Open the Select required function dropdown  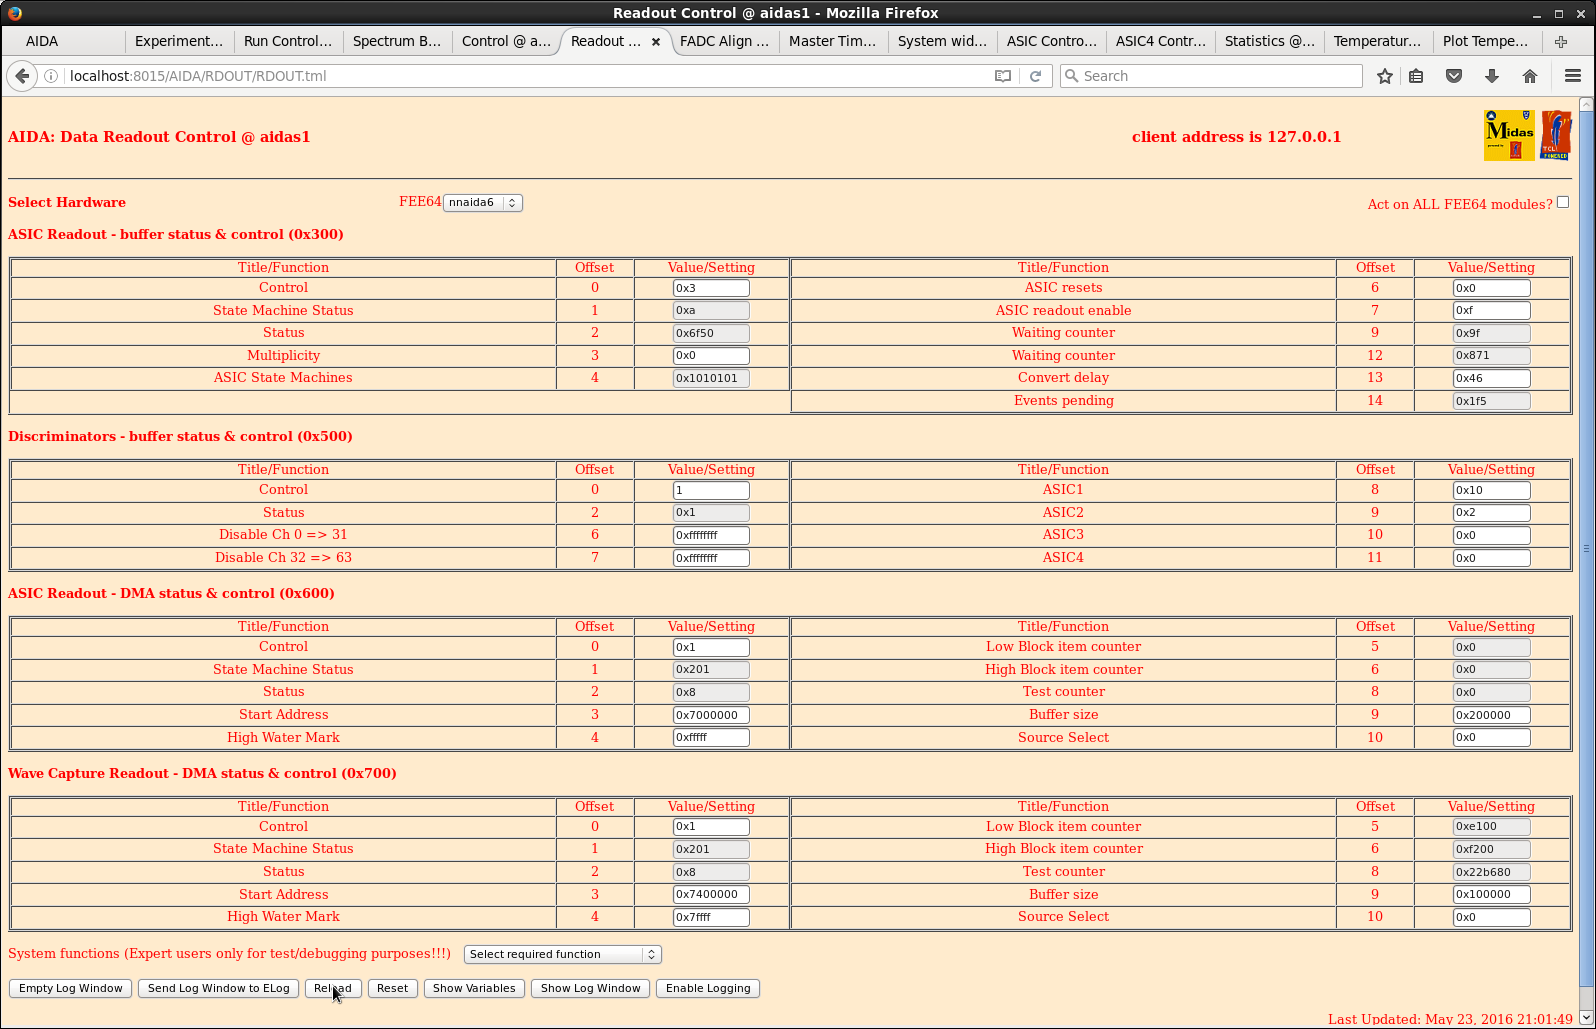pyautogui.click(x=562, y=954)
